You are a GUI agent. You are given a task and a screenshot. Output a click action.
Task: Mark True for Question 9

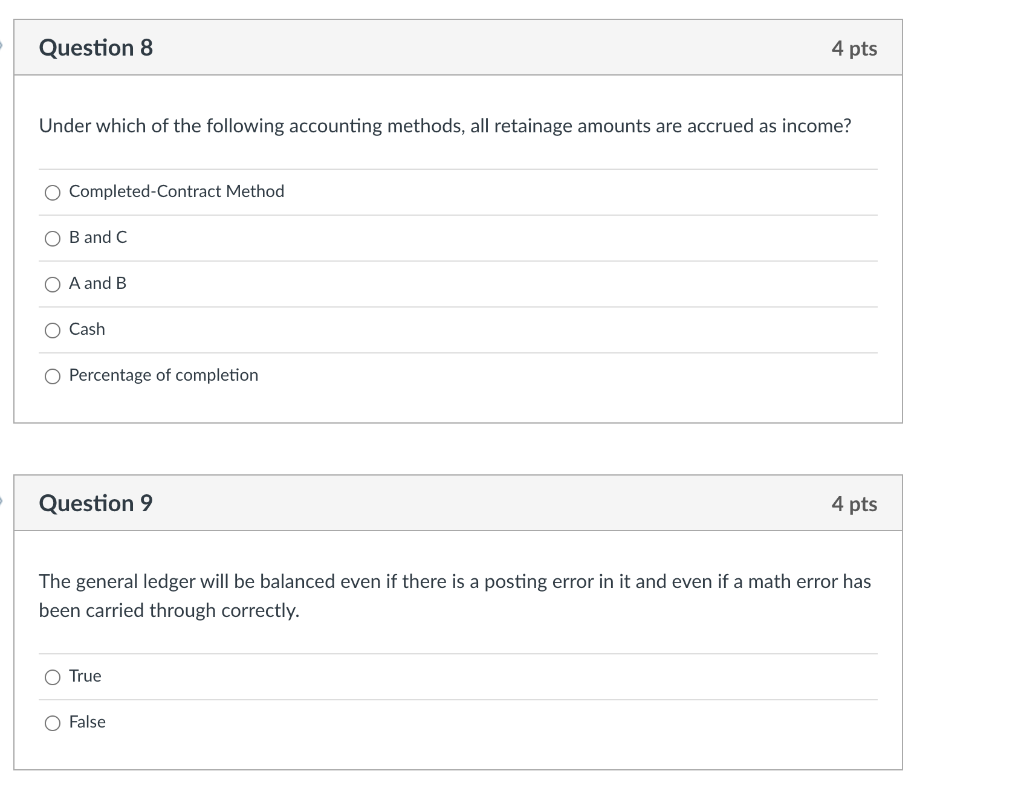click(52, 677)
